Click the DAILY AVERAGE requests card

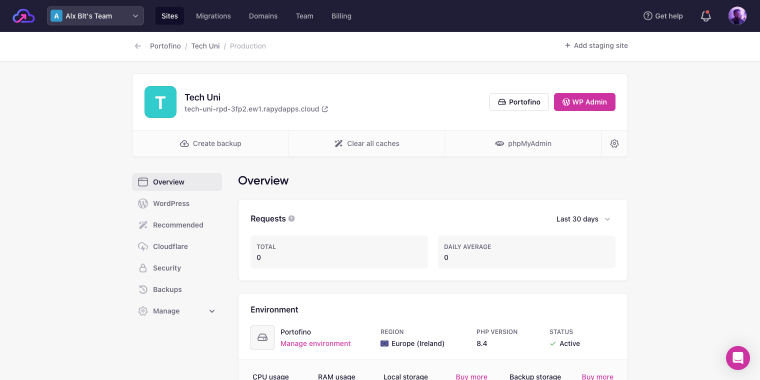pos(527,252)
